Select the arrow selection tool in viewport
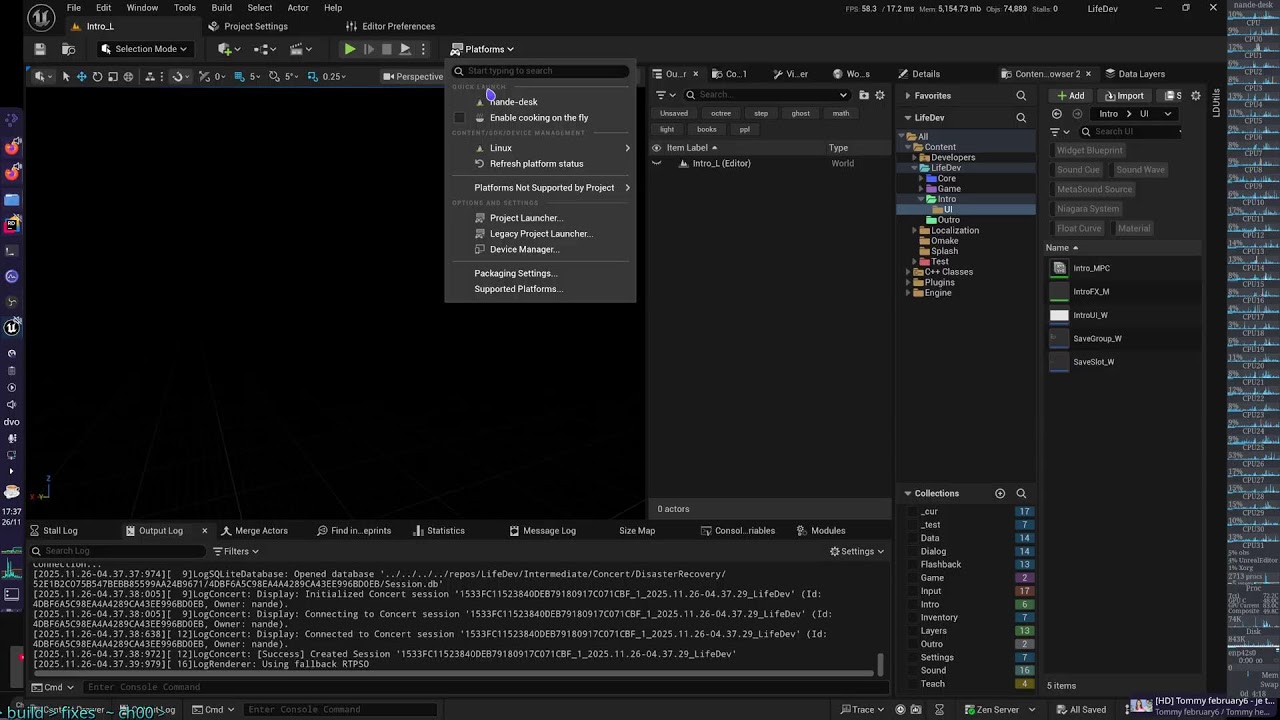The image size is (1280, 720). [66, 76]
